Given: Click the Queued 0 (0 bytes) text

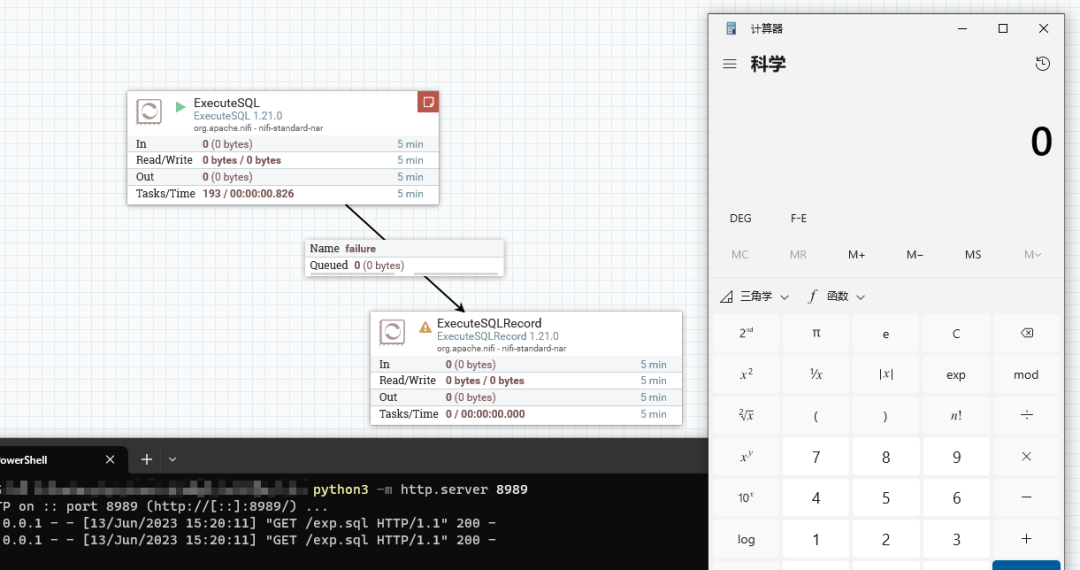Looking at the screenshot, I should click(x=357, y=265).
